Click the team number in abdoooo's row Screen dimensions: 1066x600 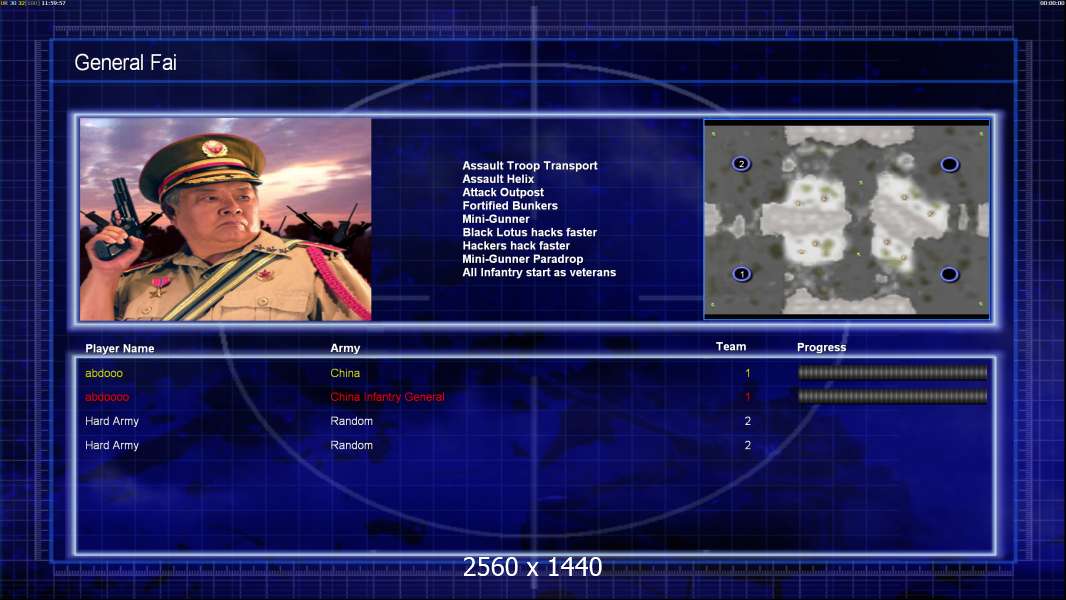748,397
